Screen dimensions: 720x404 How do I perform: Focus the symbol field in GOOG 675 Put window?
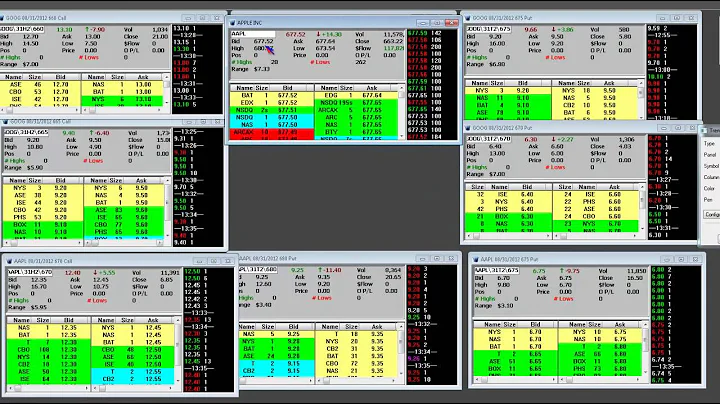pyautogui.click(x=489, y=29)
